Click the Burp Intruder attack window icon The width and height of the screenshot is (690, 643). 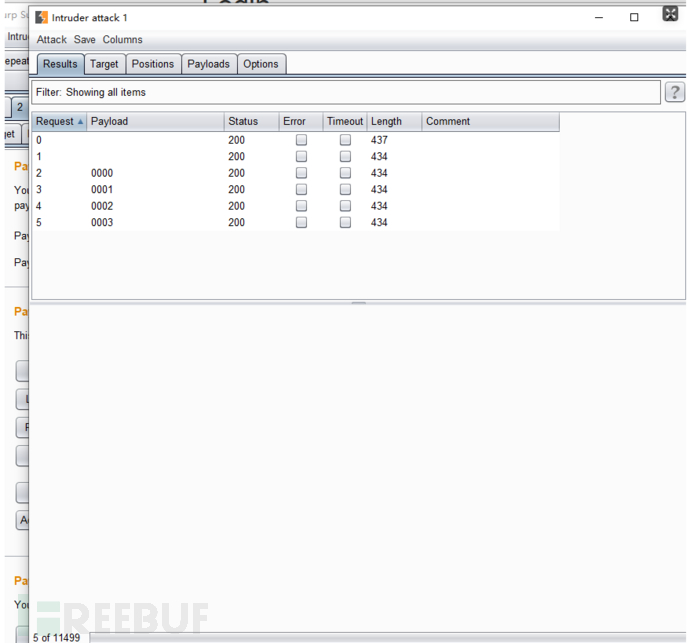pos(41,18)
